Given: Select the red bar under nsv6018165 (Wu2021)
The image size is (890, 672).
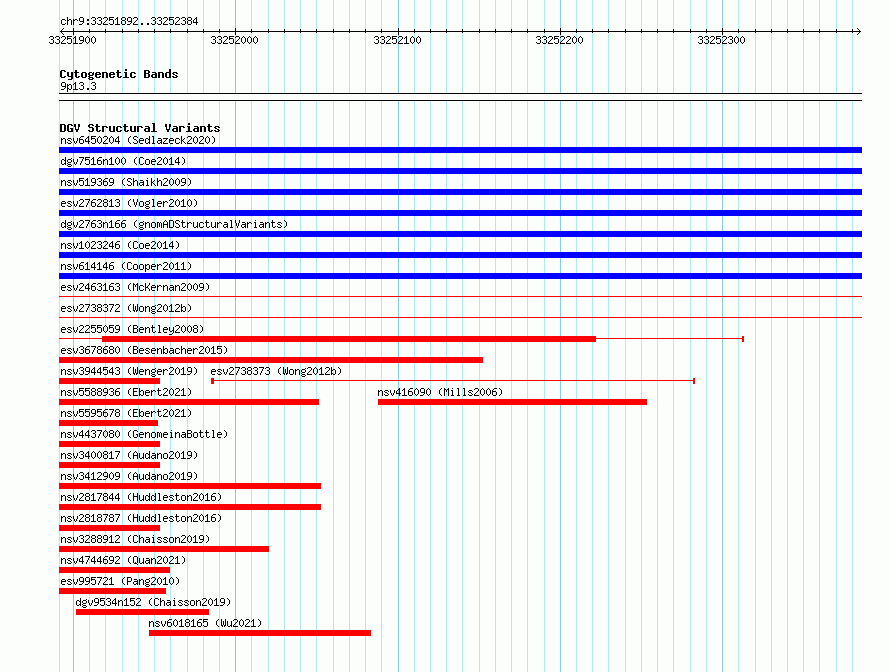Looking at the screenshot, I should (x=260, y=633).
